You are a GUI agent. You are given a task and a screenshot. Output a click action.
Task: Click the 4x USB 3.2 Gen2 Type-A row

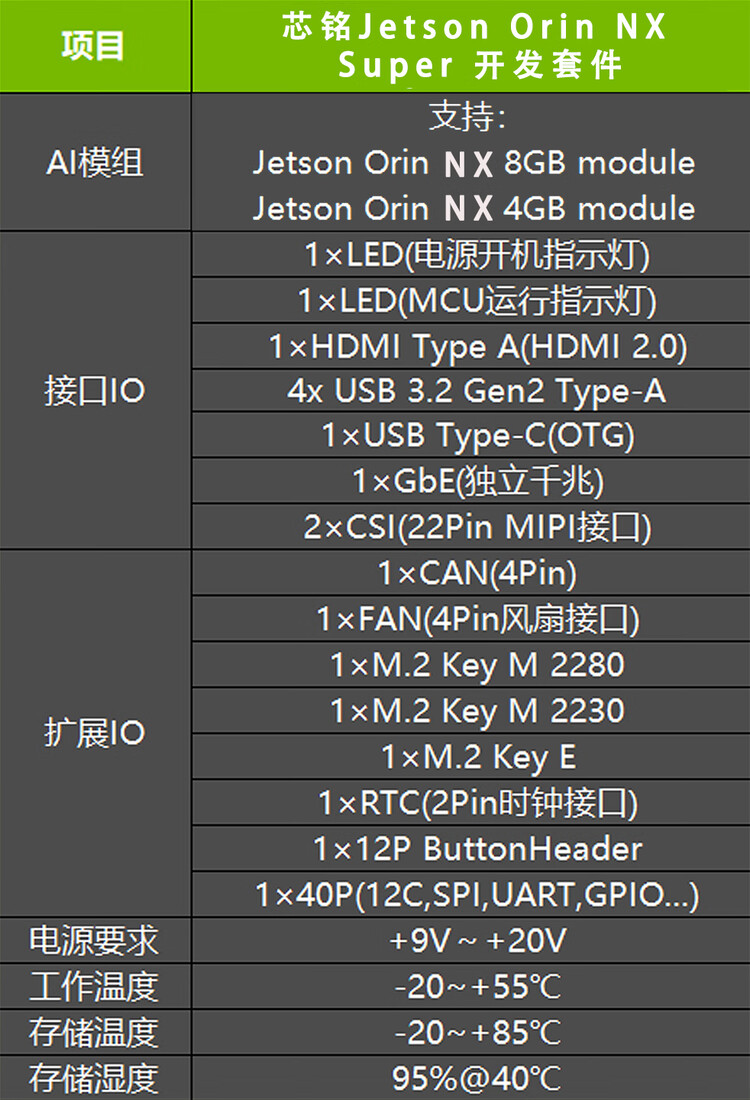tap(471, 391)
